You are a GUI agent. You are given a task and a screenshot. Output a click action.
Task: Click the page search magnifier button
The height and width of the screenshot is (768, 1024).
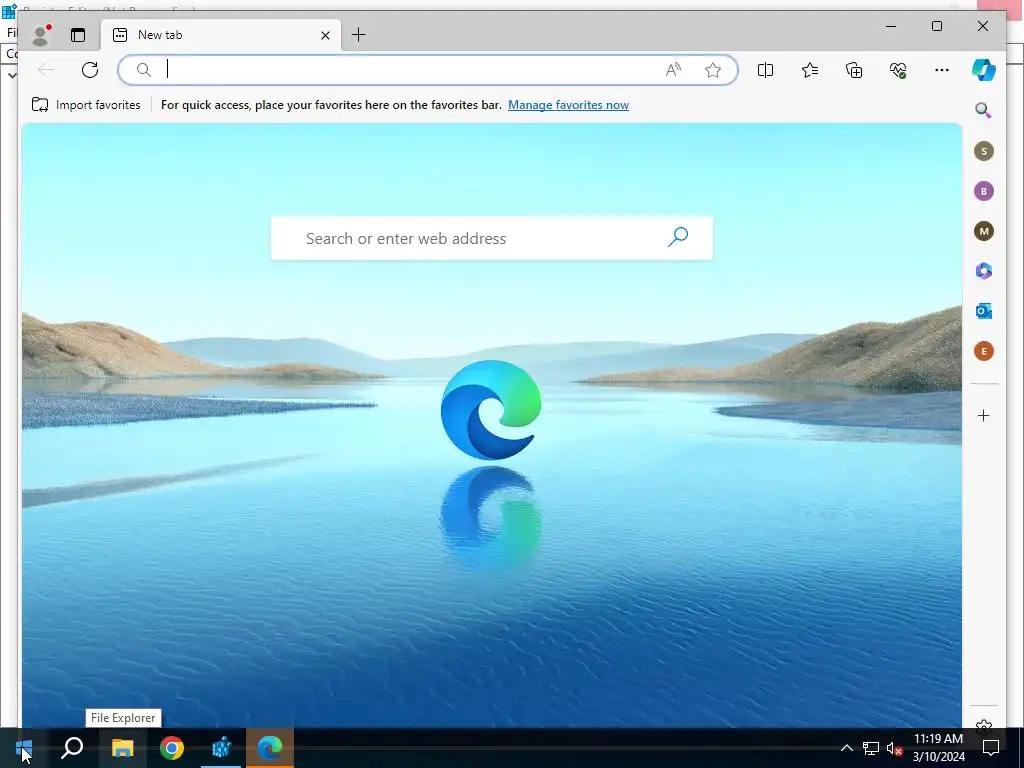point(677,236)
